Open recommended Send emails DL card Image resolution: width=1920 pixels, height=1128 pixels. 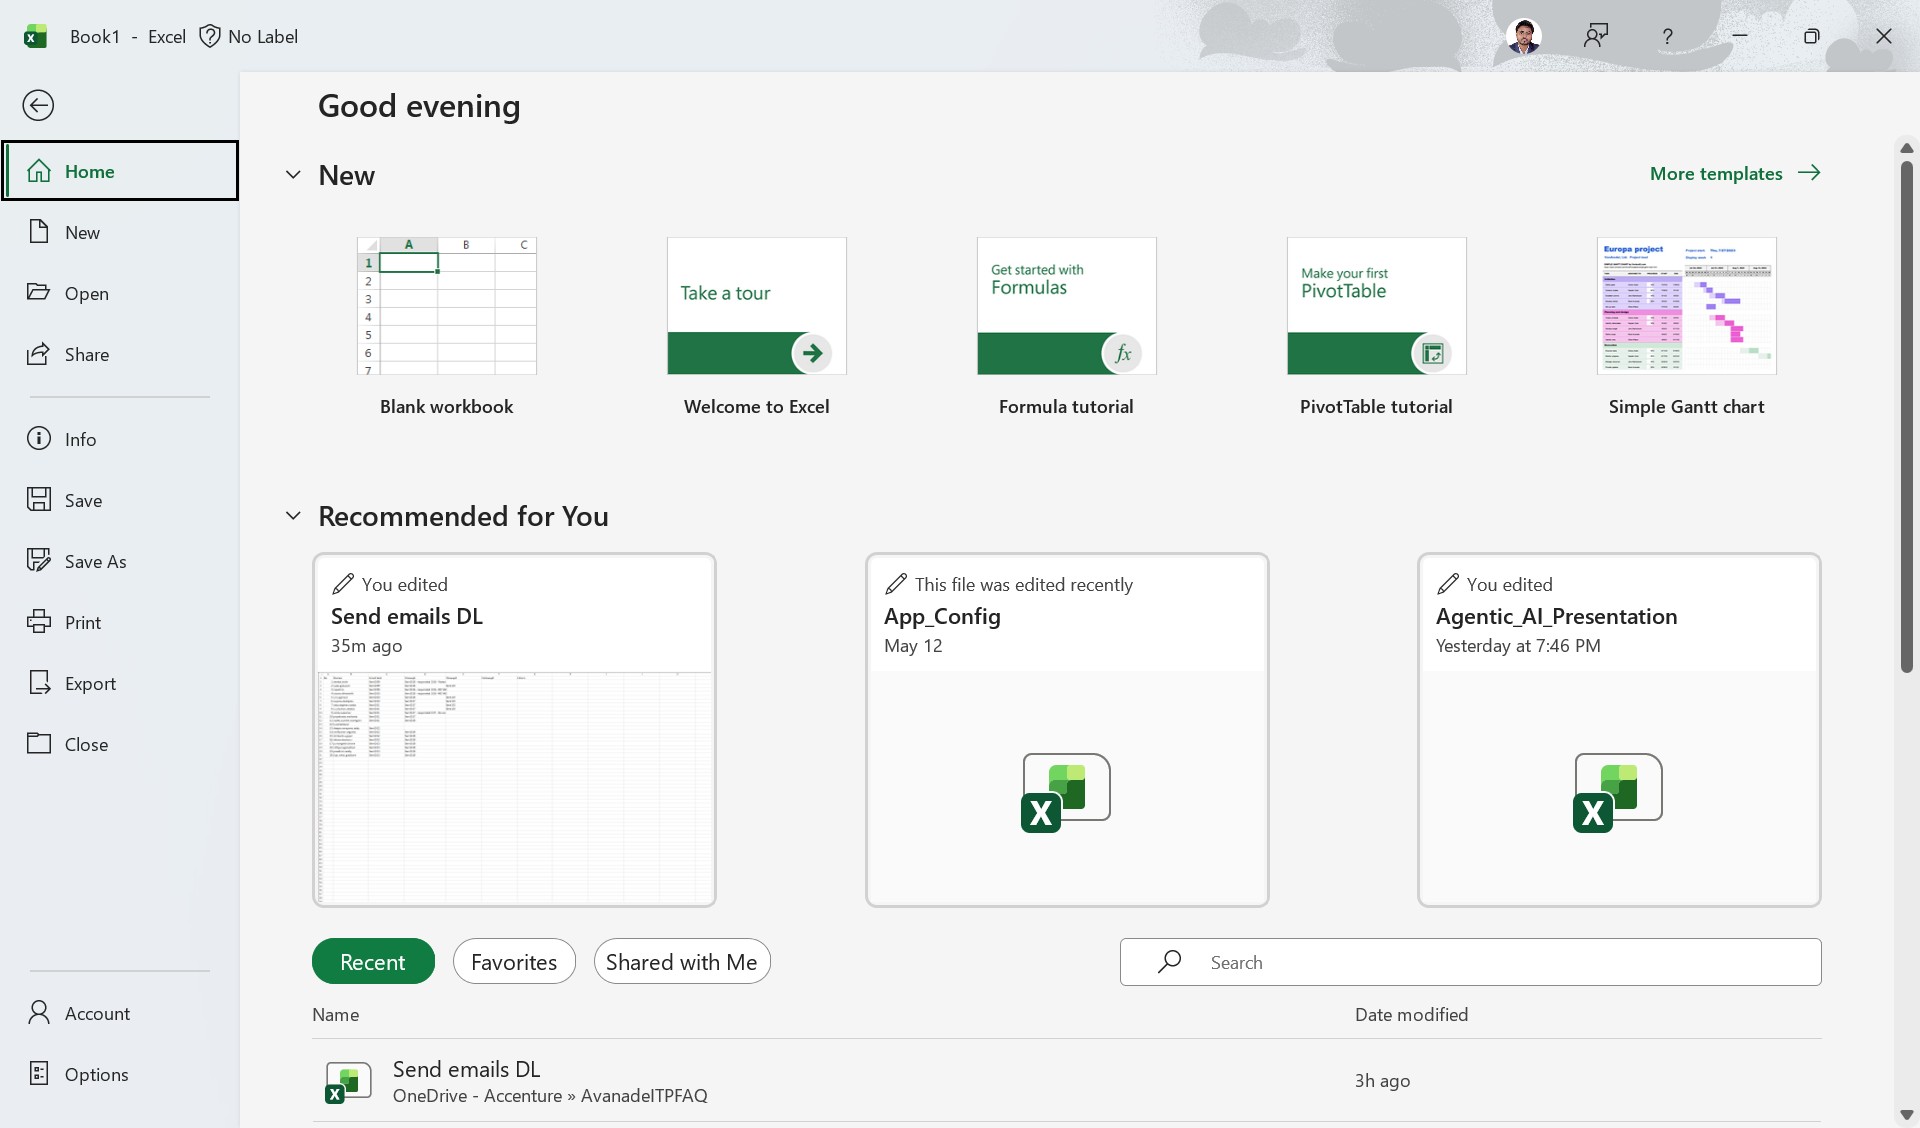[x=514, y=730]
